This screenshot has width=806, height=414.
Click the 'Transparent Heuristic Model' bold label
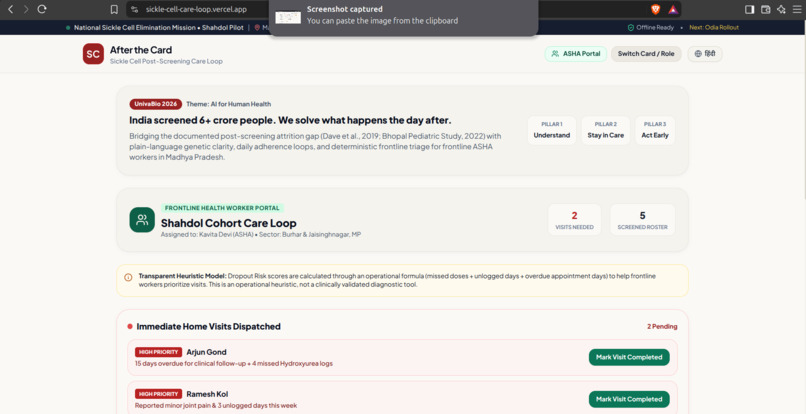182,276
